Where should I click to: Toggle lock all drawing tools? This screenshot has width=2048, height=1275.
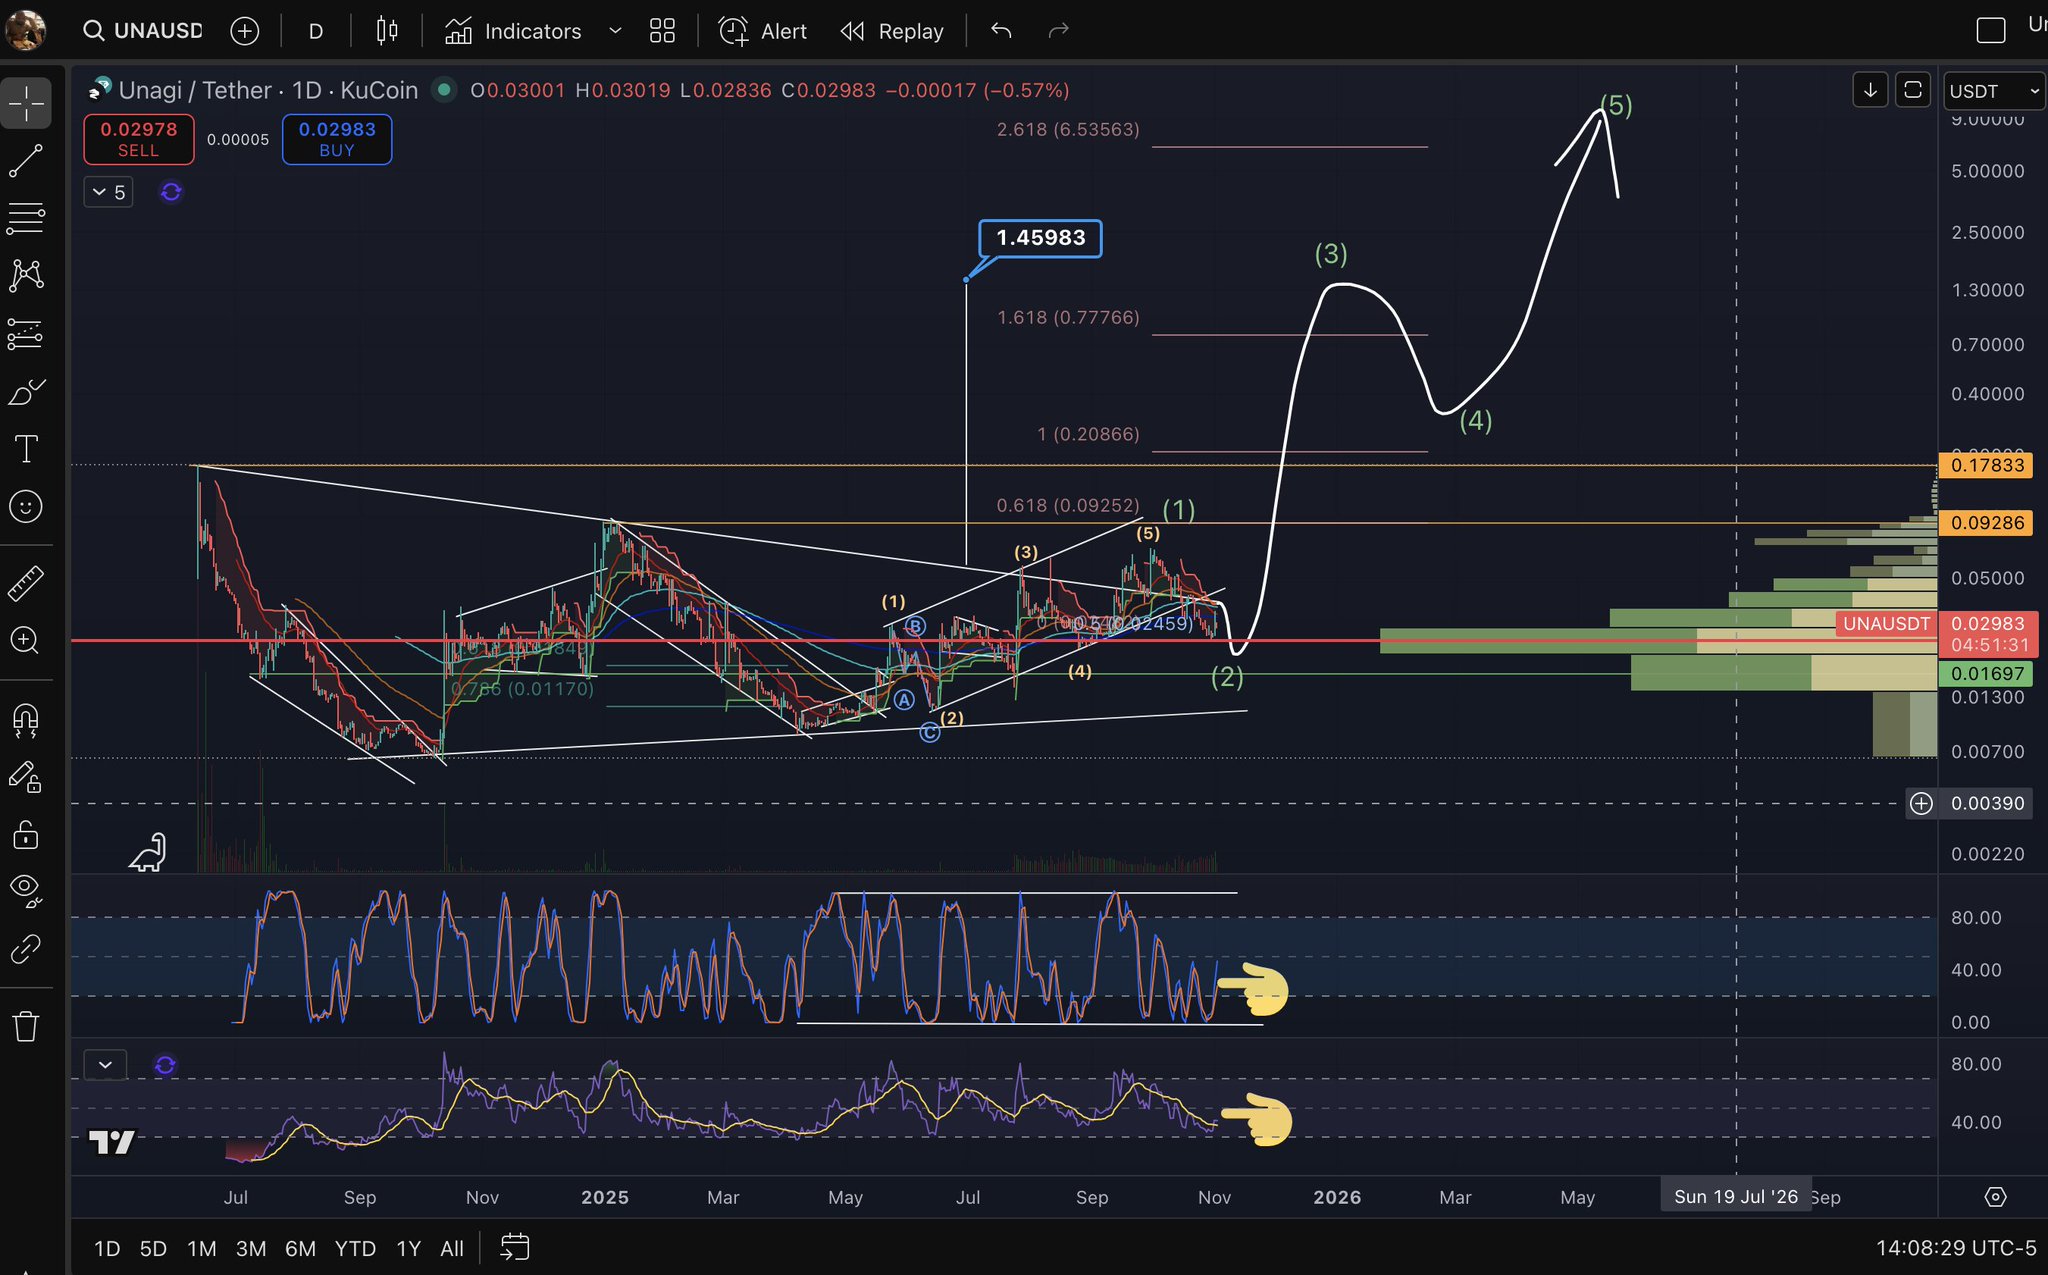tap(26, 835)
